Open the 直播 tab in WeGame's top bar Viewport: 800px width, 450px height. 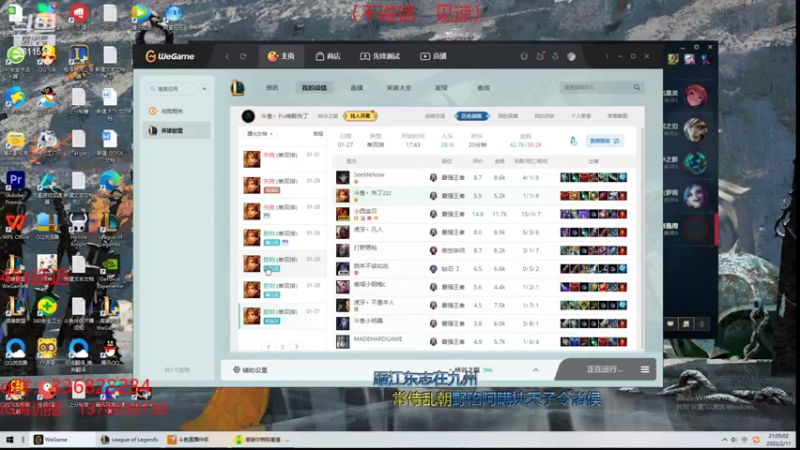(x=433, y=56)
